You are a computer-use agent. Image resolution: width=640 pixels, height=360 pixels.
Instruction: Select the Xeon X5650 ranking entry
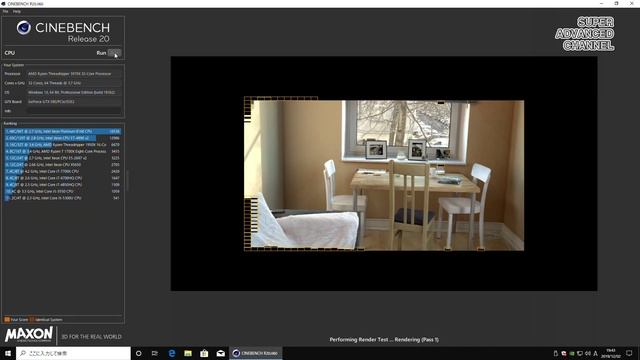tap(62, 164)
